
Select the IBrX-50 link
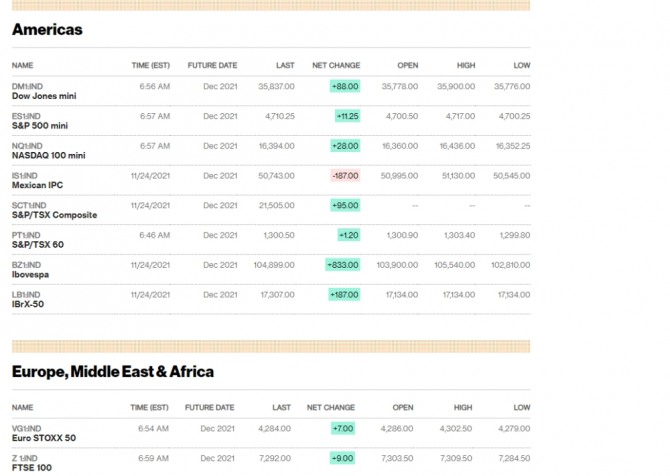(29, 304)
